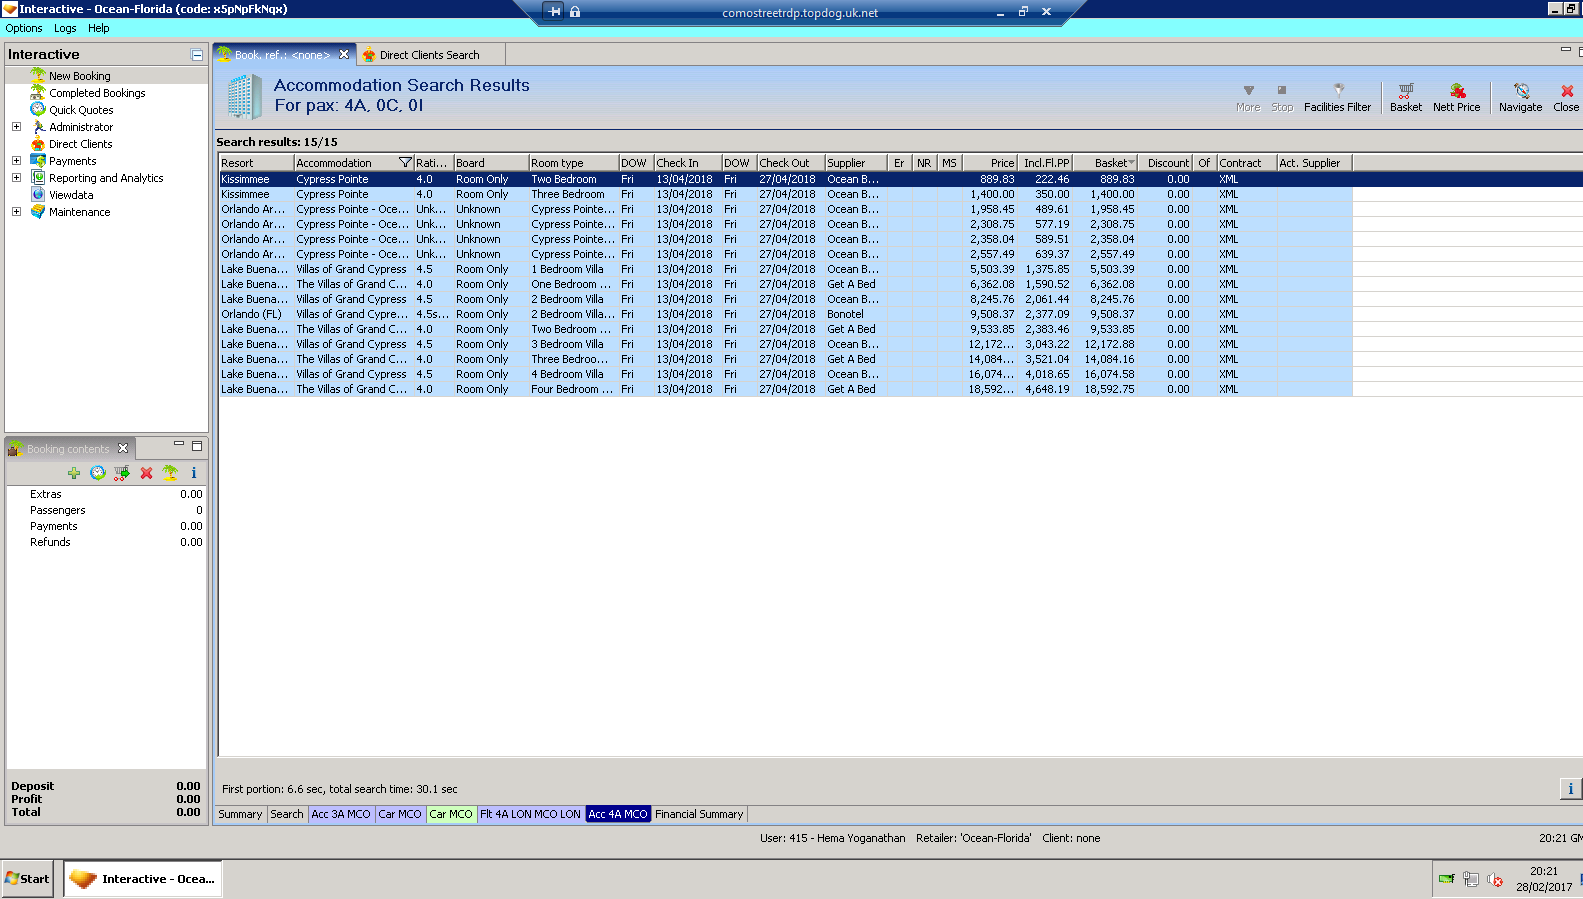Click the Facilities Filter funnel button
This screenshot has width=1583, height=899.
(1337, 97)
